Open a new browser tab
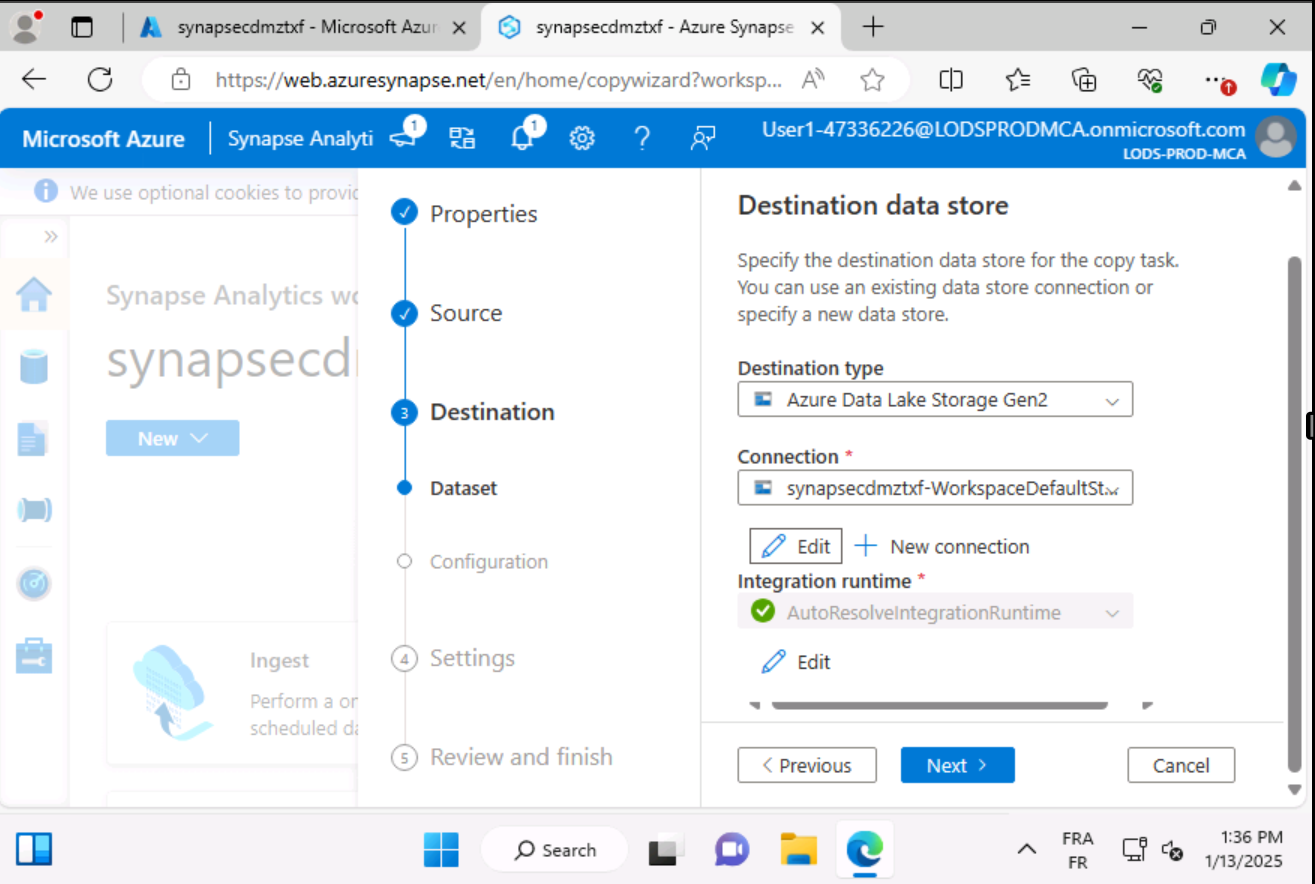Image resolution: width=1315 pixels, height=884 pixels. tap(873, 27)
